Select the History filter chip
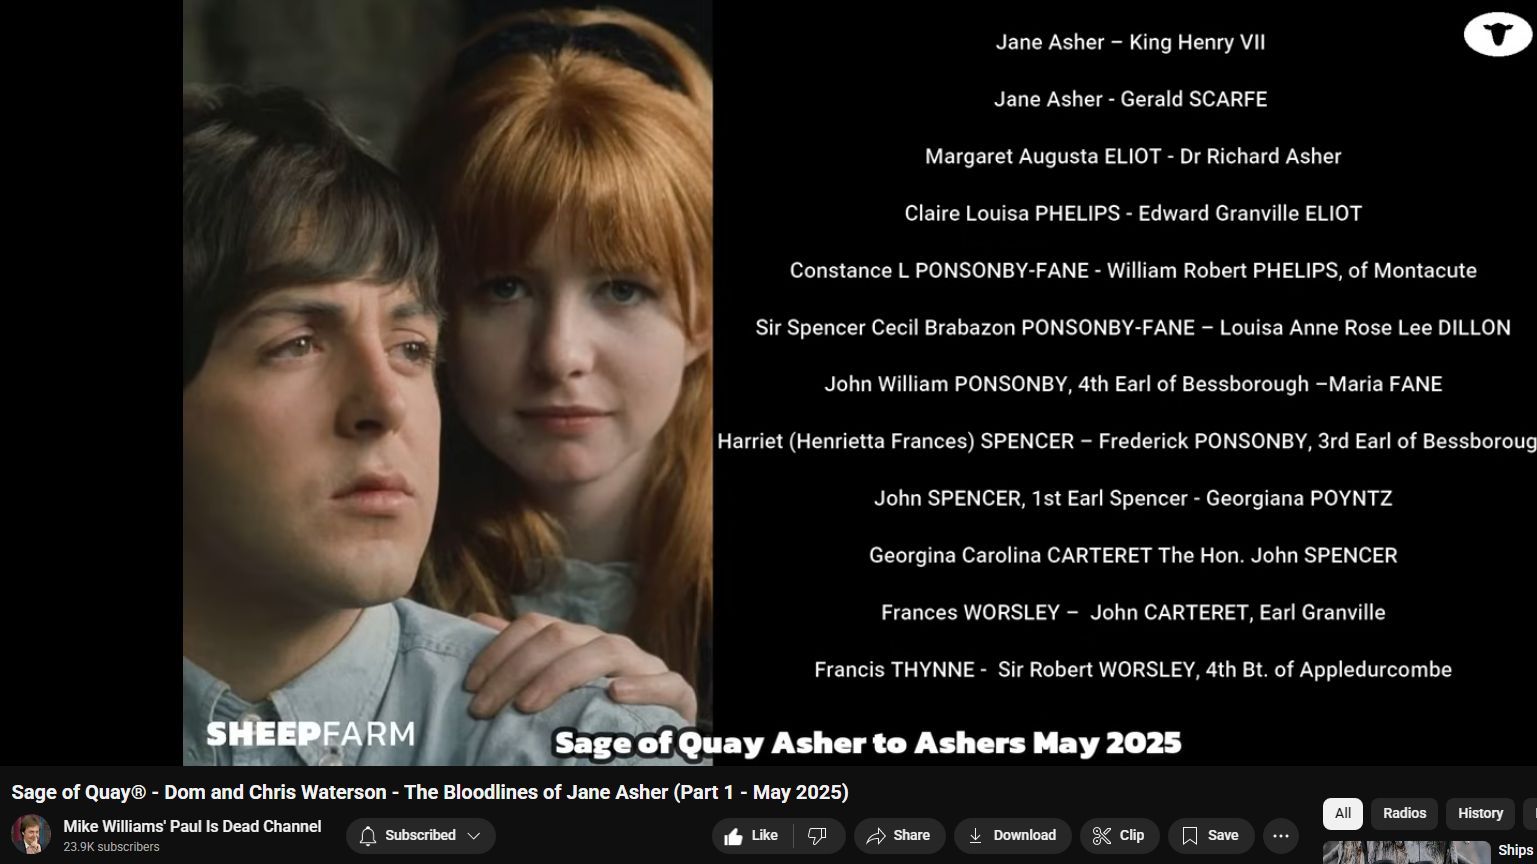 (x=1480, y=814)
